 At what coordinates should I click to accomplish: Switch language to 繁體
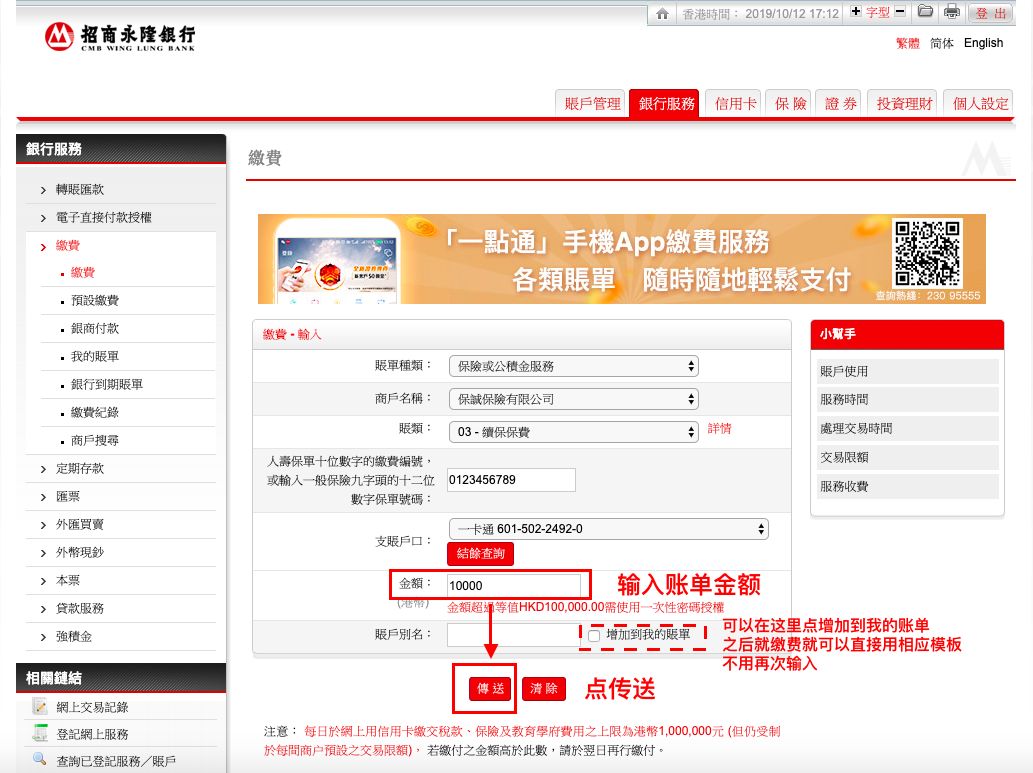tap(907, 43)
